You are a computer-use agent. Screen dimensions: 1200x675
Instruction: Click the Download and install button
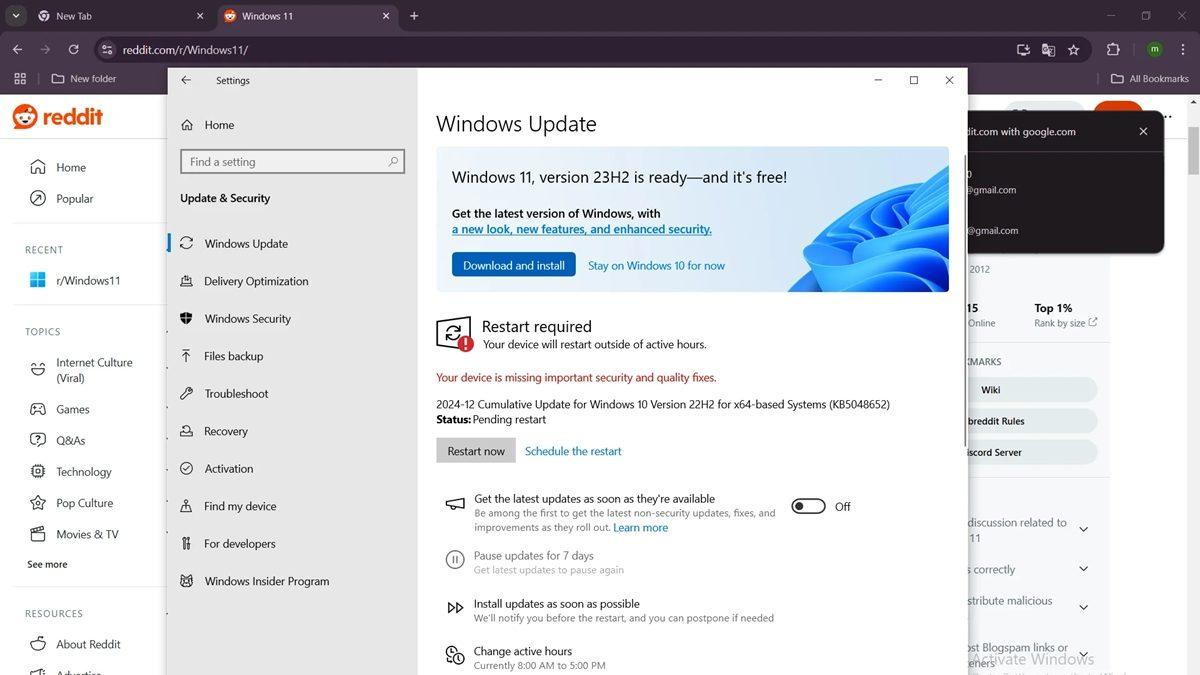point(513,266)
